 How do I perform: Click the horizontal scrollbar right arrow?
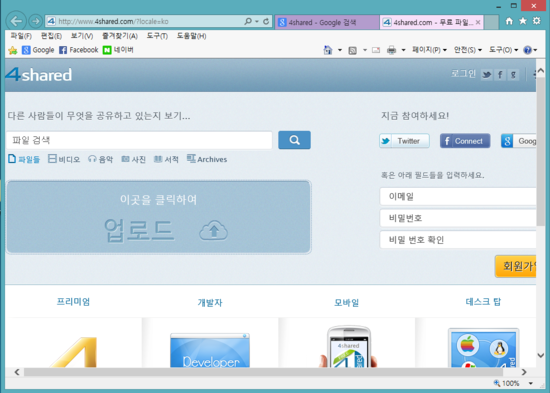[524, 372]
